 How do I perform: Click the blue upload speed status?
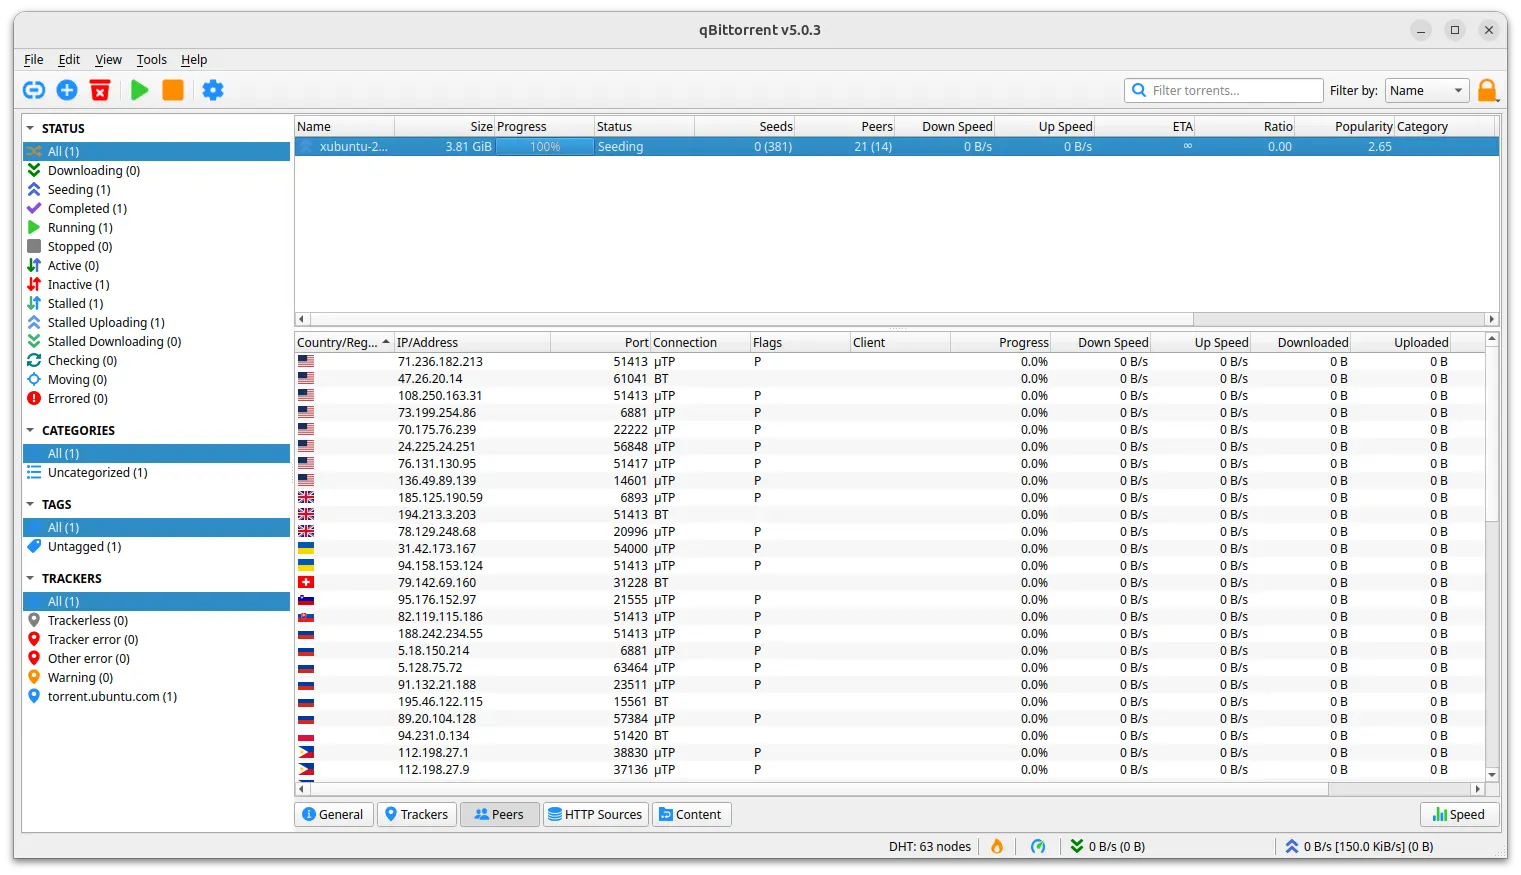[1359, 846]
